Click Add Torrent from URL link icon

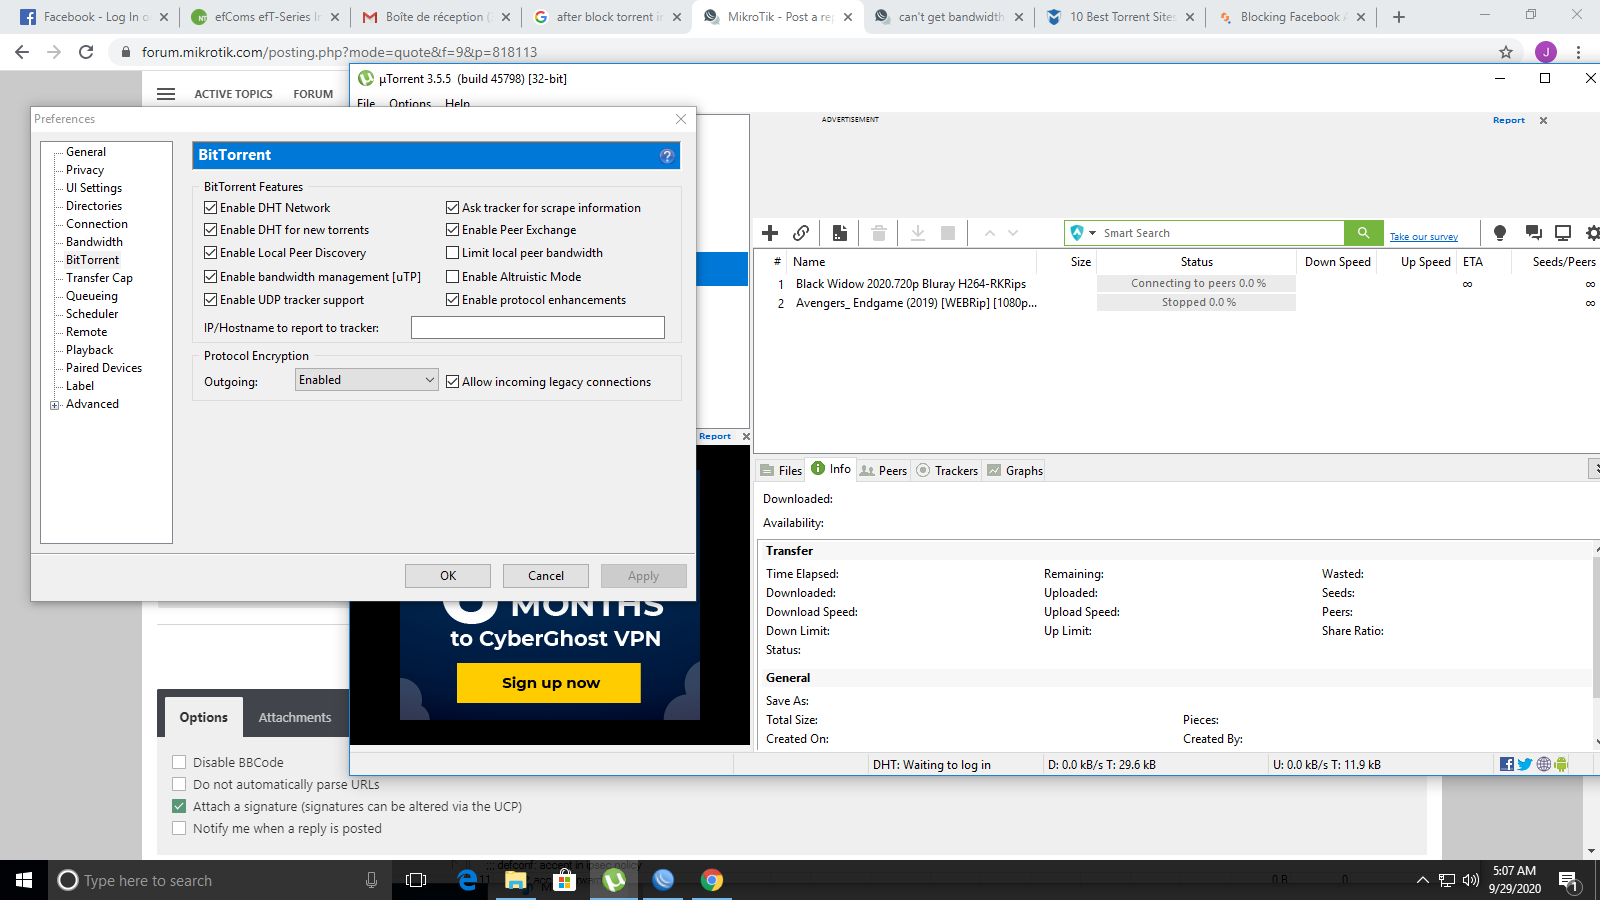tap(801, 233)
